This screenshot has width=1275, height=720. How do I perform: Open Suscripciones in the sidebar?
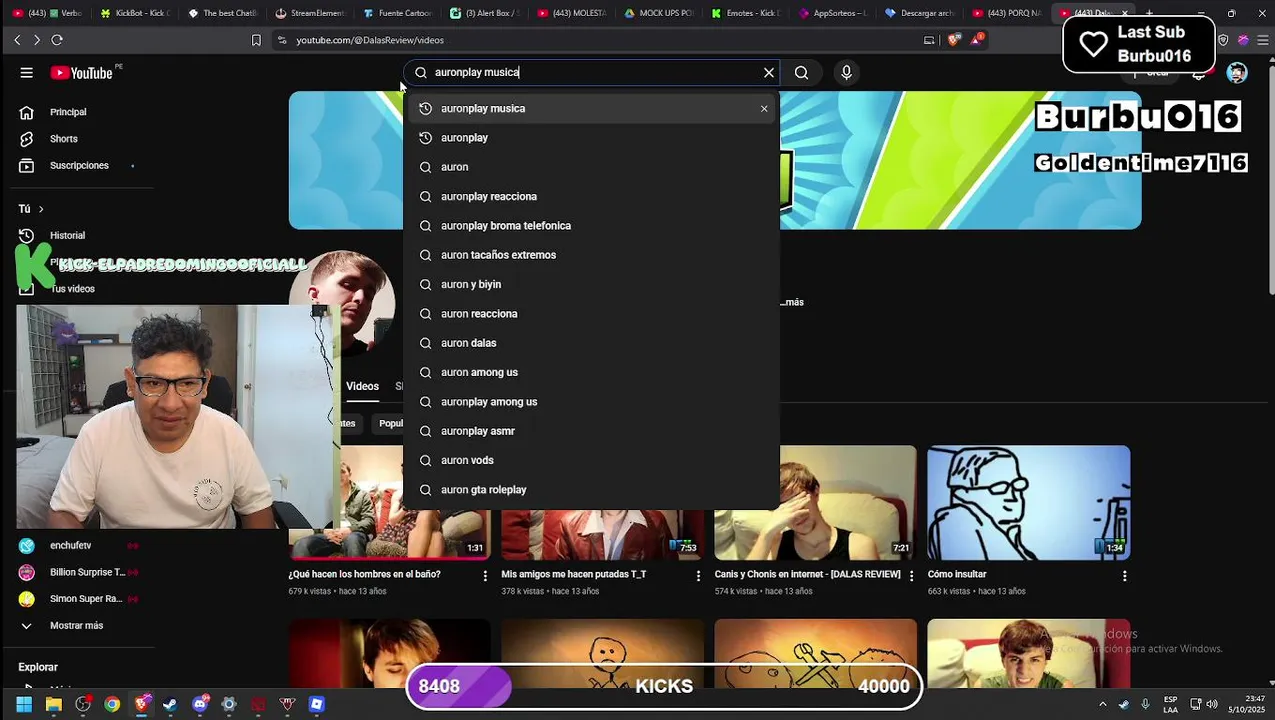click(78, 165)
